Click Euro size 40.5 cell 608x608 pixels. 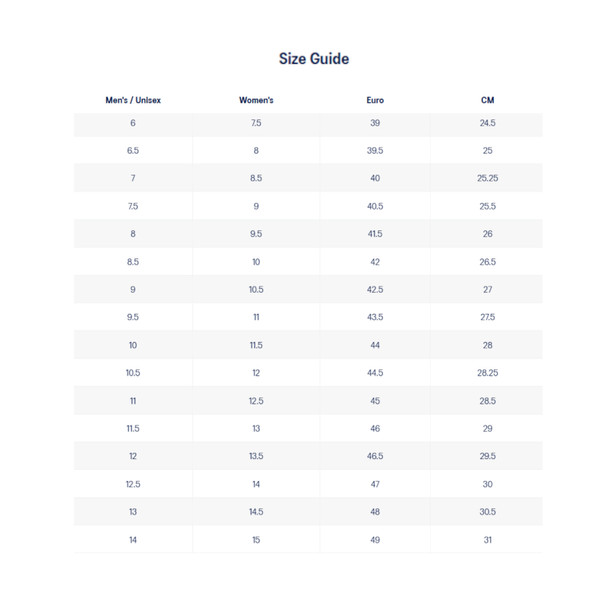375,206
